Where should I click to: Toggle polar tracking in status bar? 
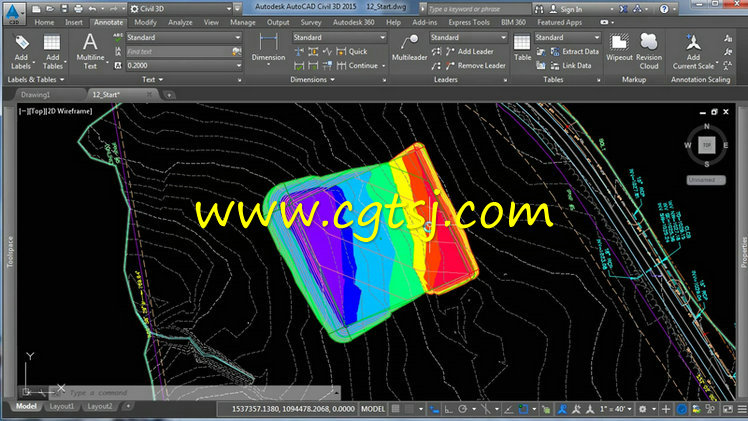pyautogui.click(x=462, y=409)
